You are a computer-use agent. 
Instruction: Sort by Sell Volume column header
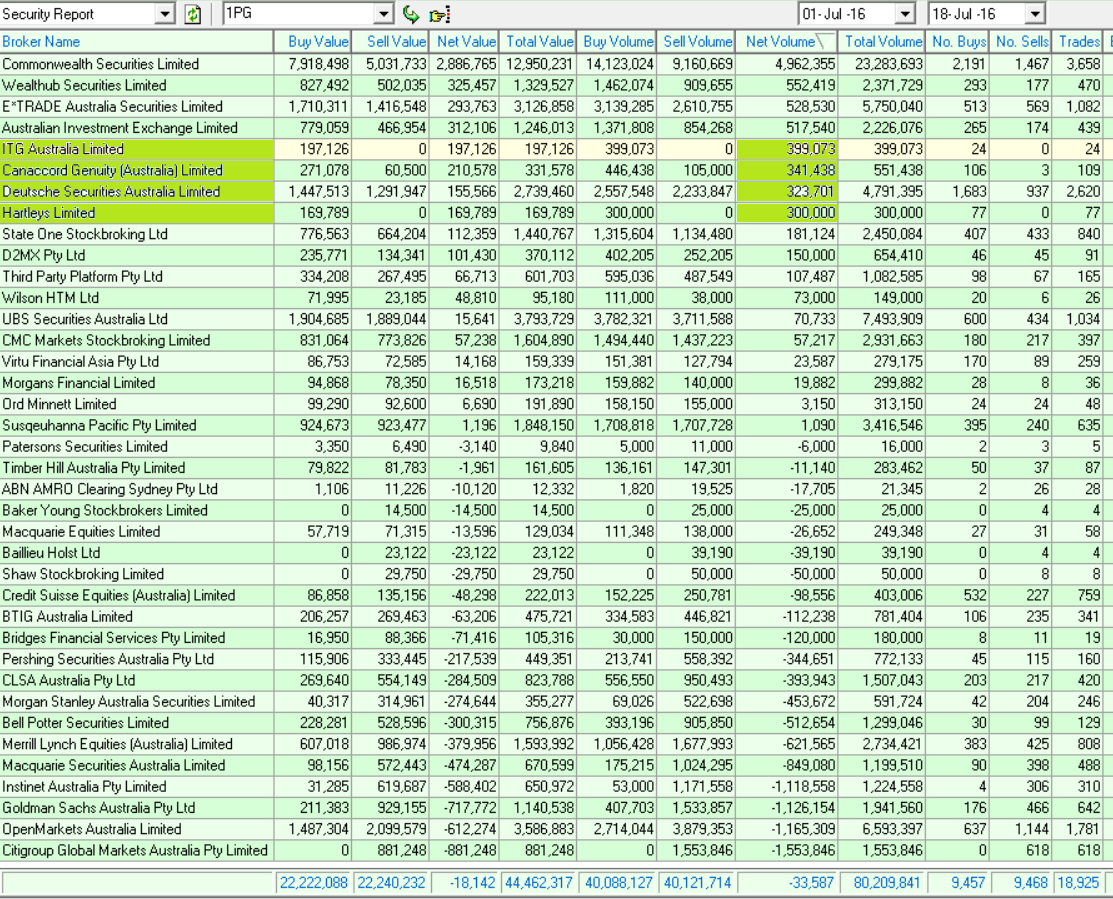[696, 42]
